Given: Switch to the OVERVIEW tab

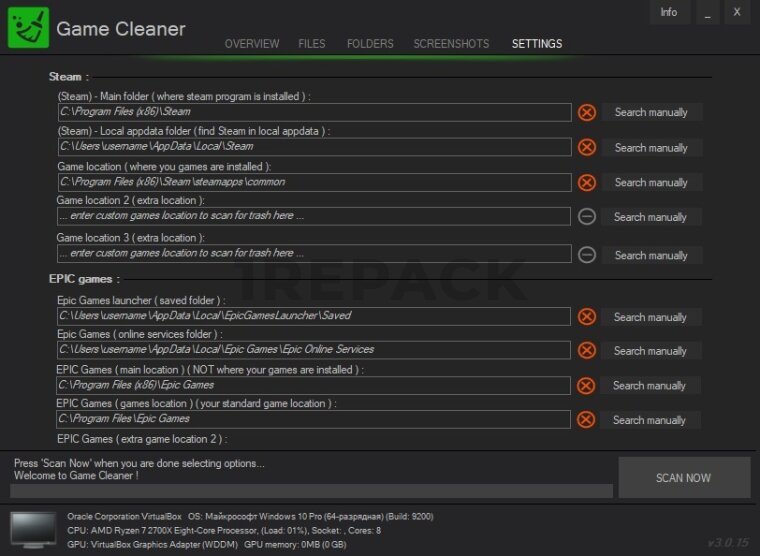Looking at the screenshot, I should coord(252,44).
